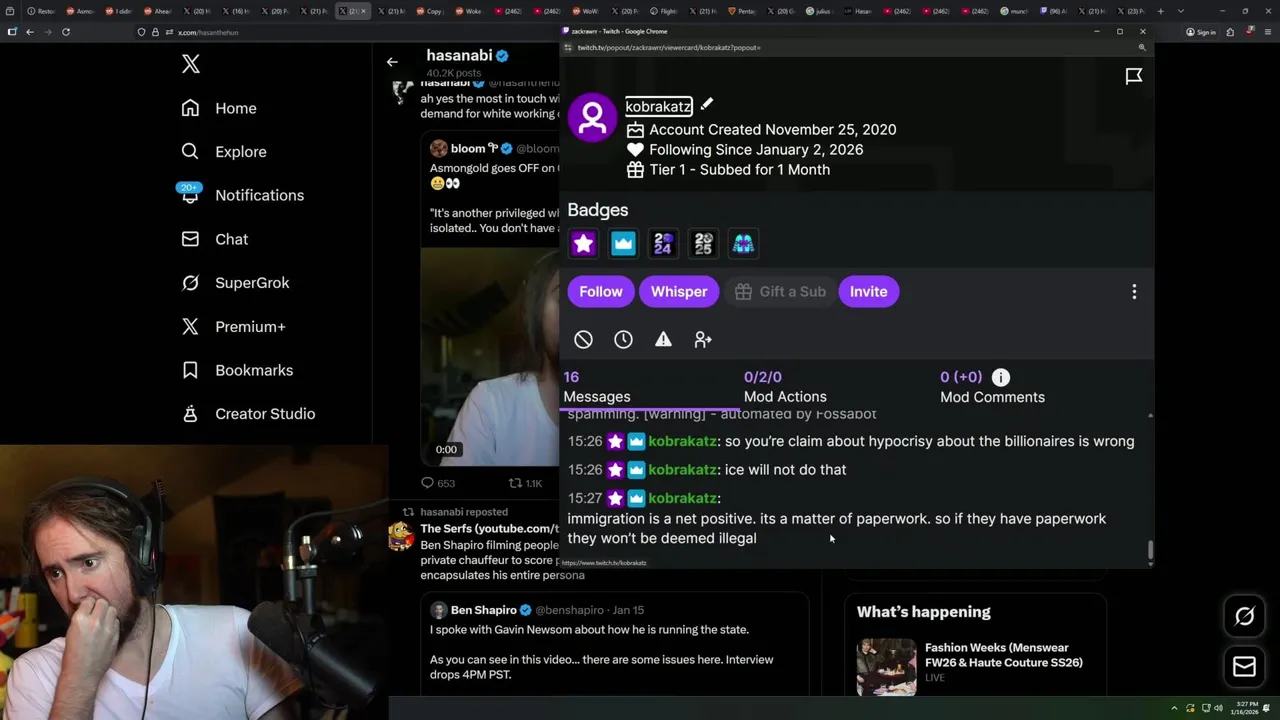1280x720 pixels.
Task: Click the report flag icon in viewer card
Action: point(1134,77)
